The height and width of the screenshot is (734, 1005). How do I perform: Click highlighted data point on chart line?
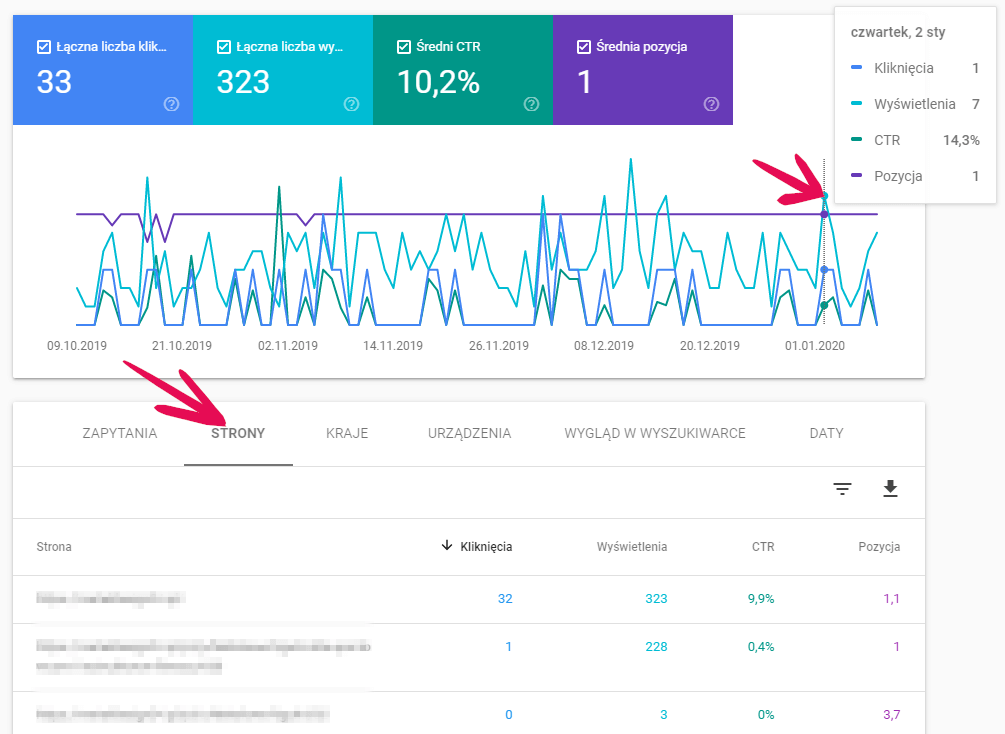coord(824,196)
